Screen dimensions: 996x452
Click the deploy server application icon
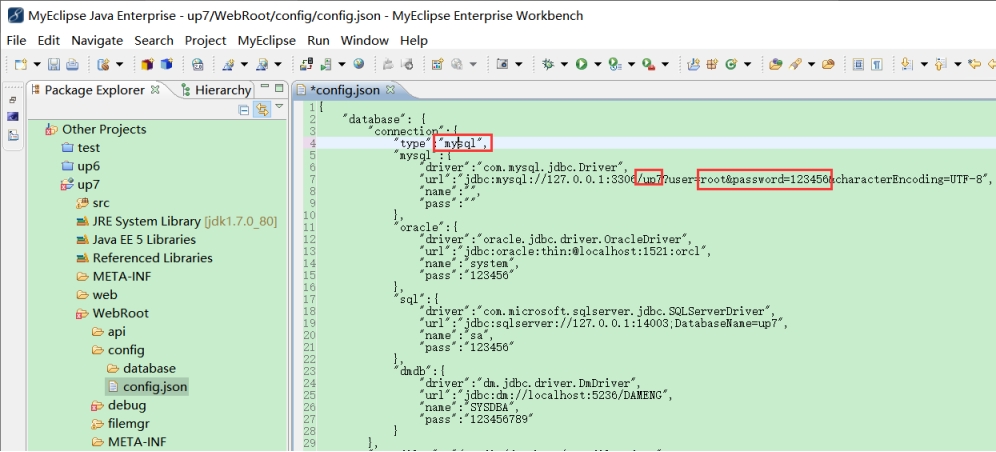[307, 64]
